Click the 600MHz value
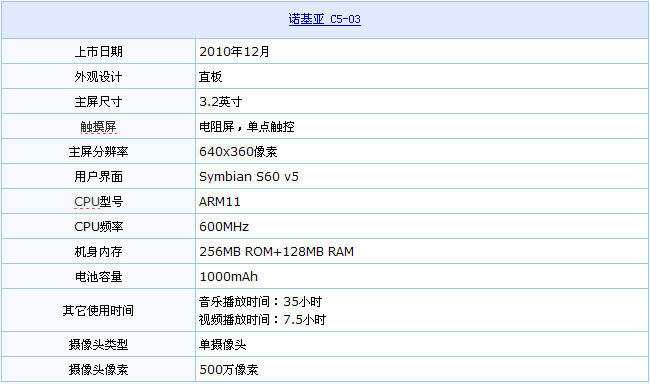 coord(224,226)
